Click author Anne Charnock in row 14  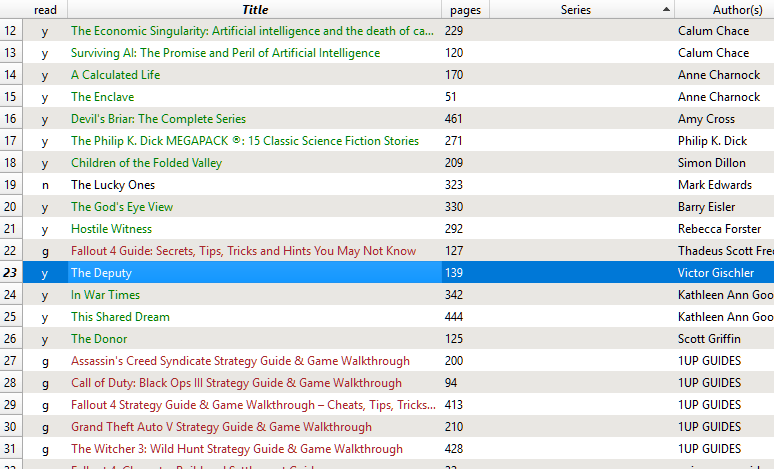(x=719, y=75)
